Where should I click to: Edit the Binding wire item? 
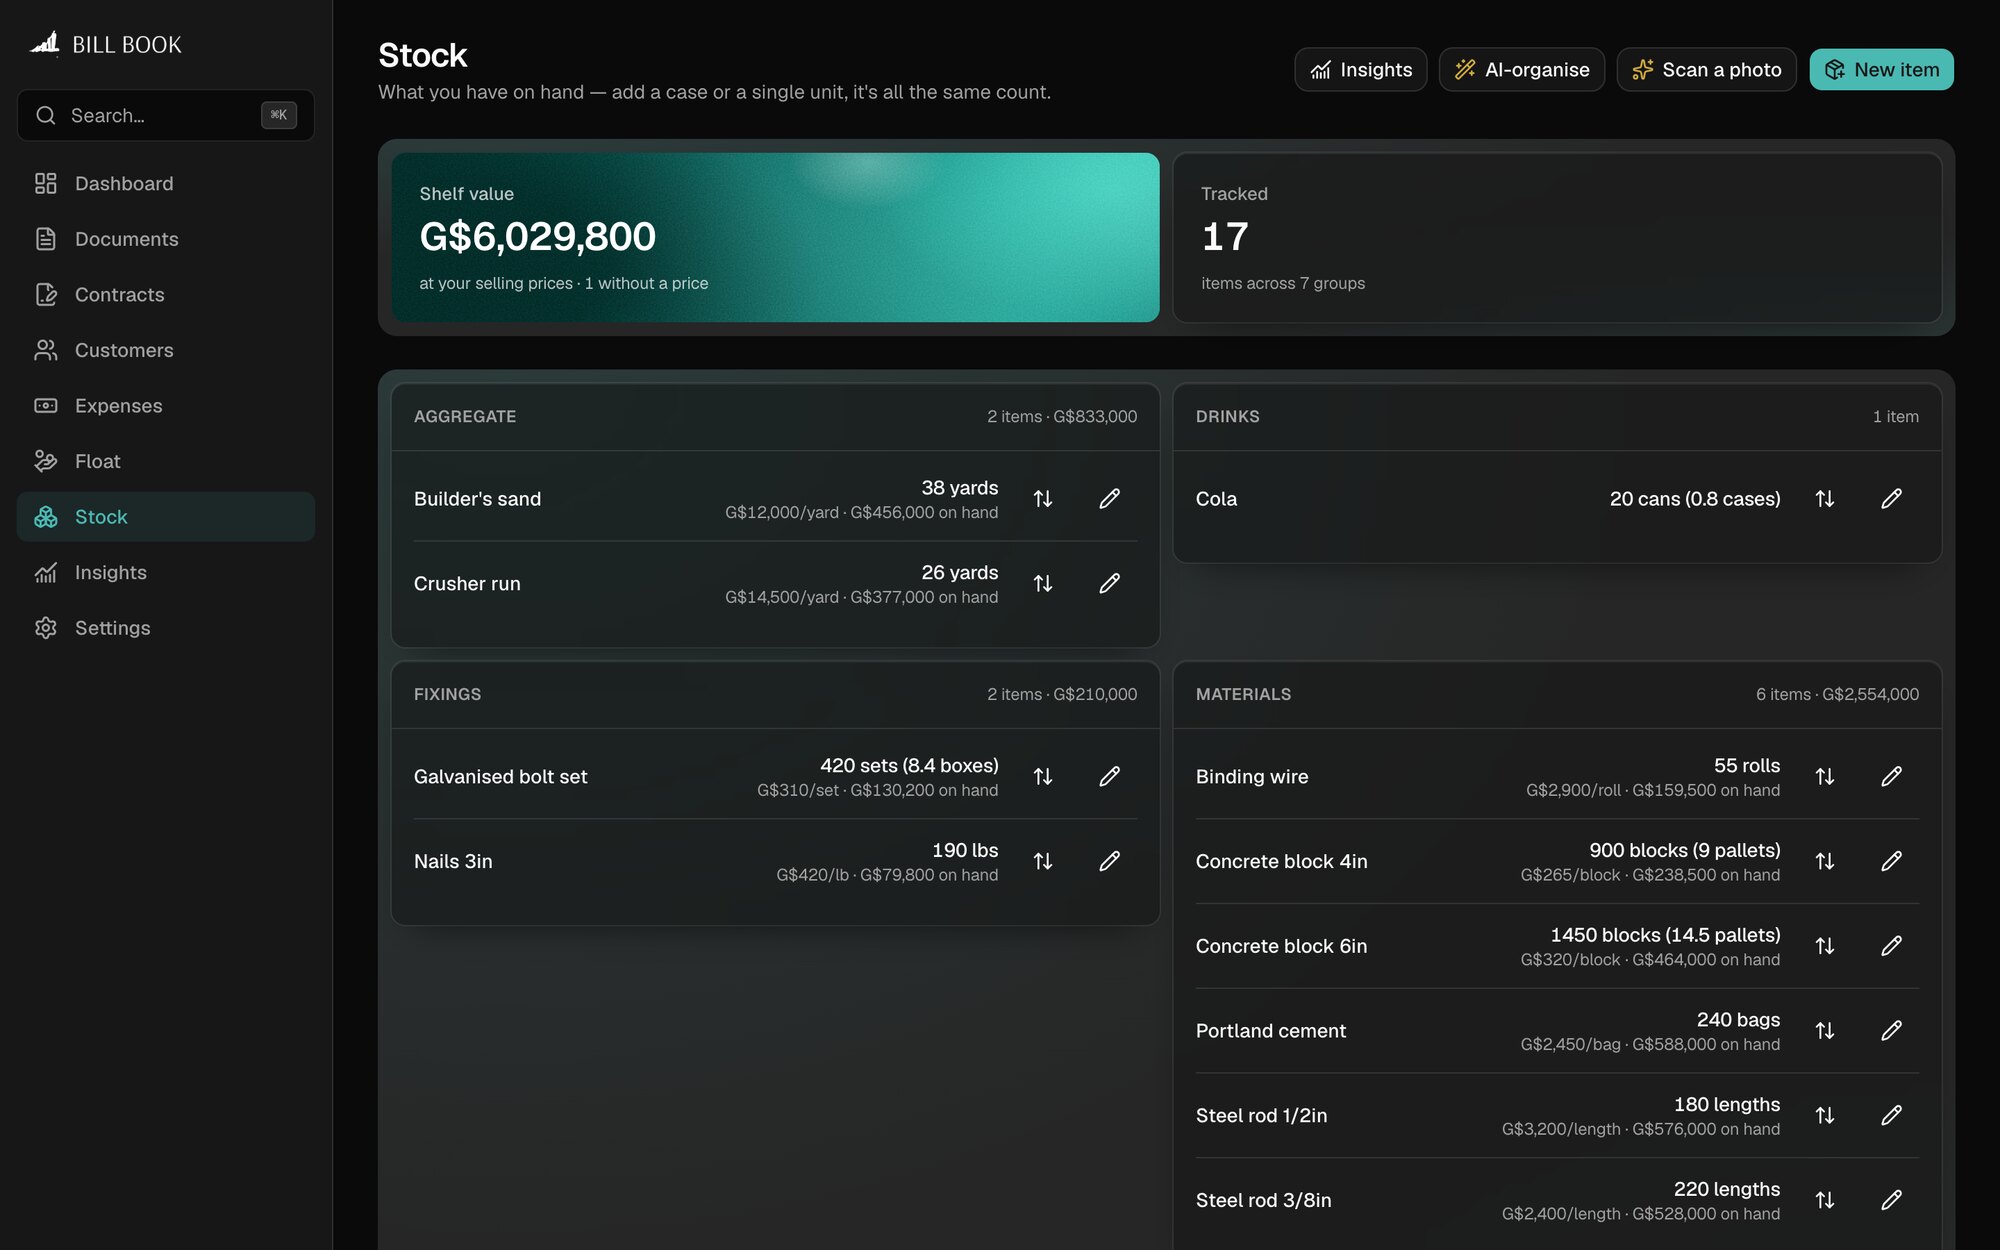(1892, 777)
